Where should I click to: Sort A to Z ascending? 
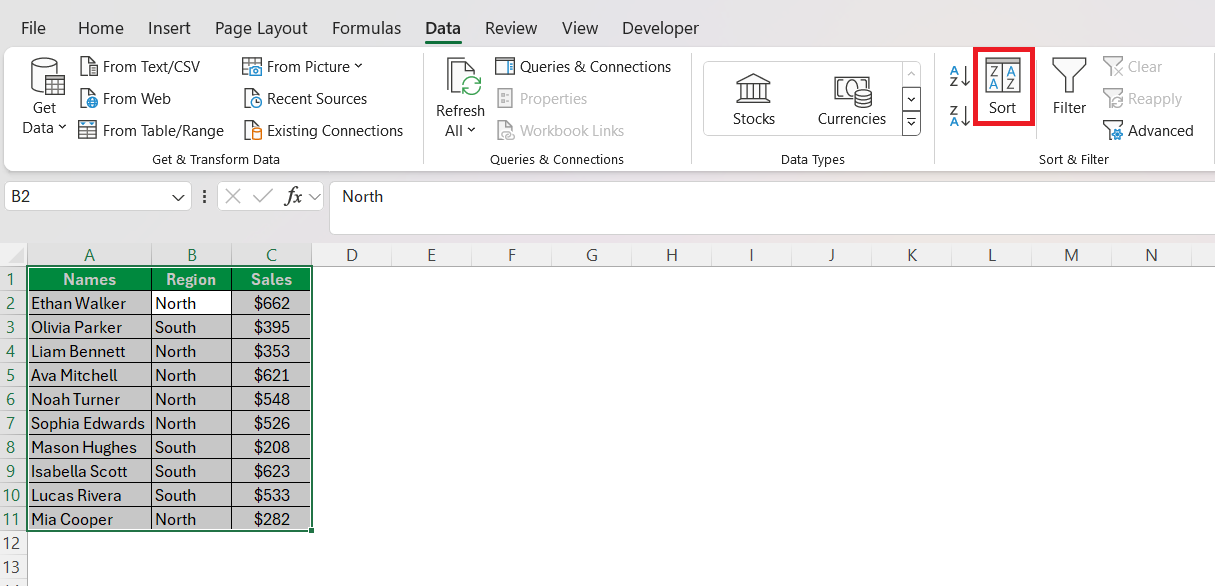pos(959,77)
